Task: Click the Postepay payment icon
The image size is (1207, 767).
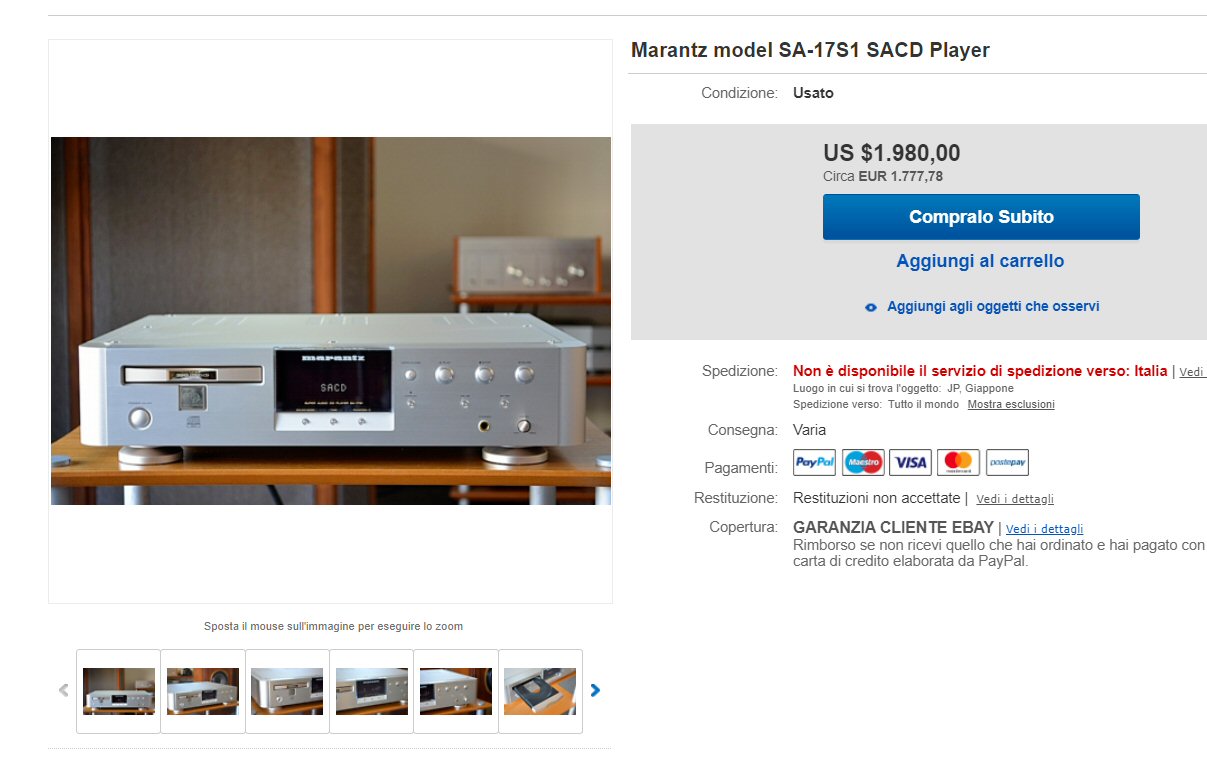Action: 1007,462
